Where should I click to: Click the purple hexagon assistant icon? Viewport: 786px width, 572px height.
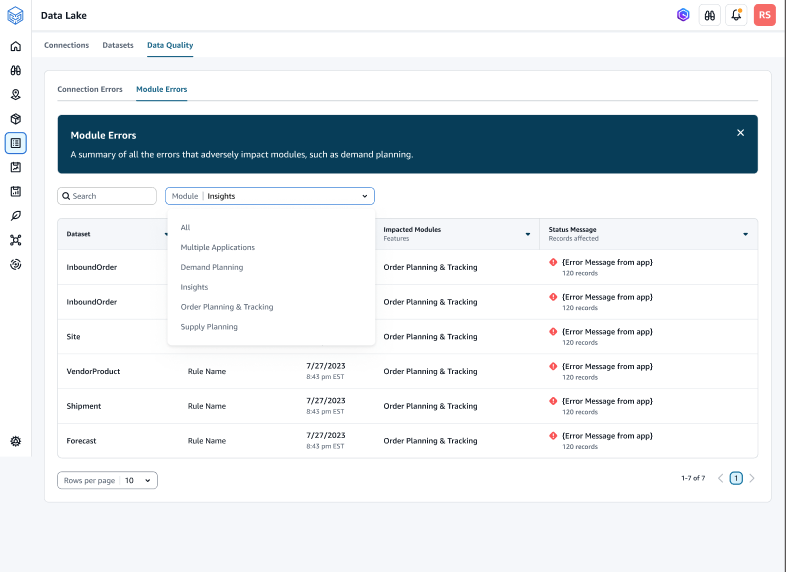point(683,15)
